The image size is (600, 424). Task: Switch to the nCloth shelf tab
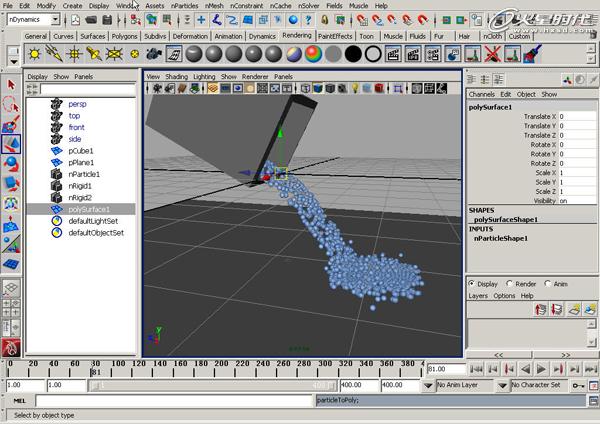click(492, 36)
